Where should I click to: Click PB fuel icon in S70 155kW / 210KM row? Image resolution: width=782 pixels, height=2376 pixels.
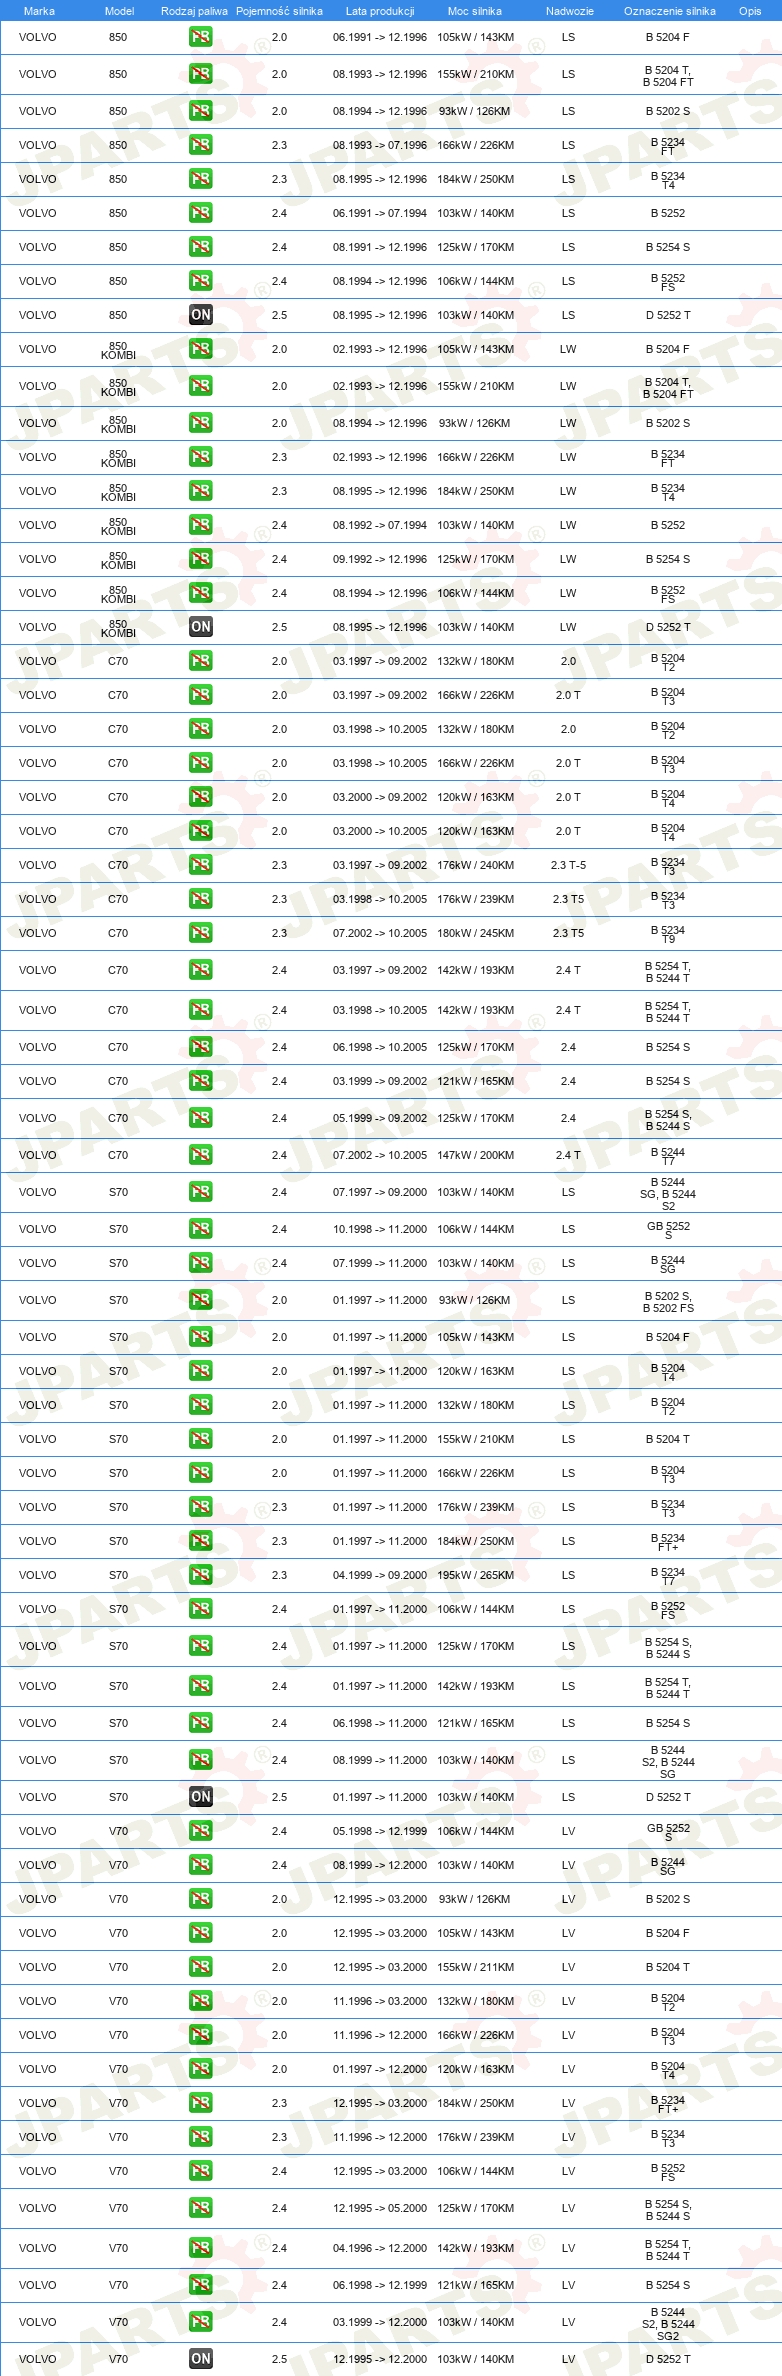pos(200,1439)
